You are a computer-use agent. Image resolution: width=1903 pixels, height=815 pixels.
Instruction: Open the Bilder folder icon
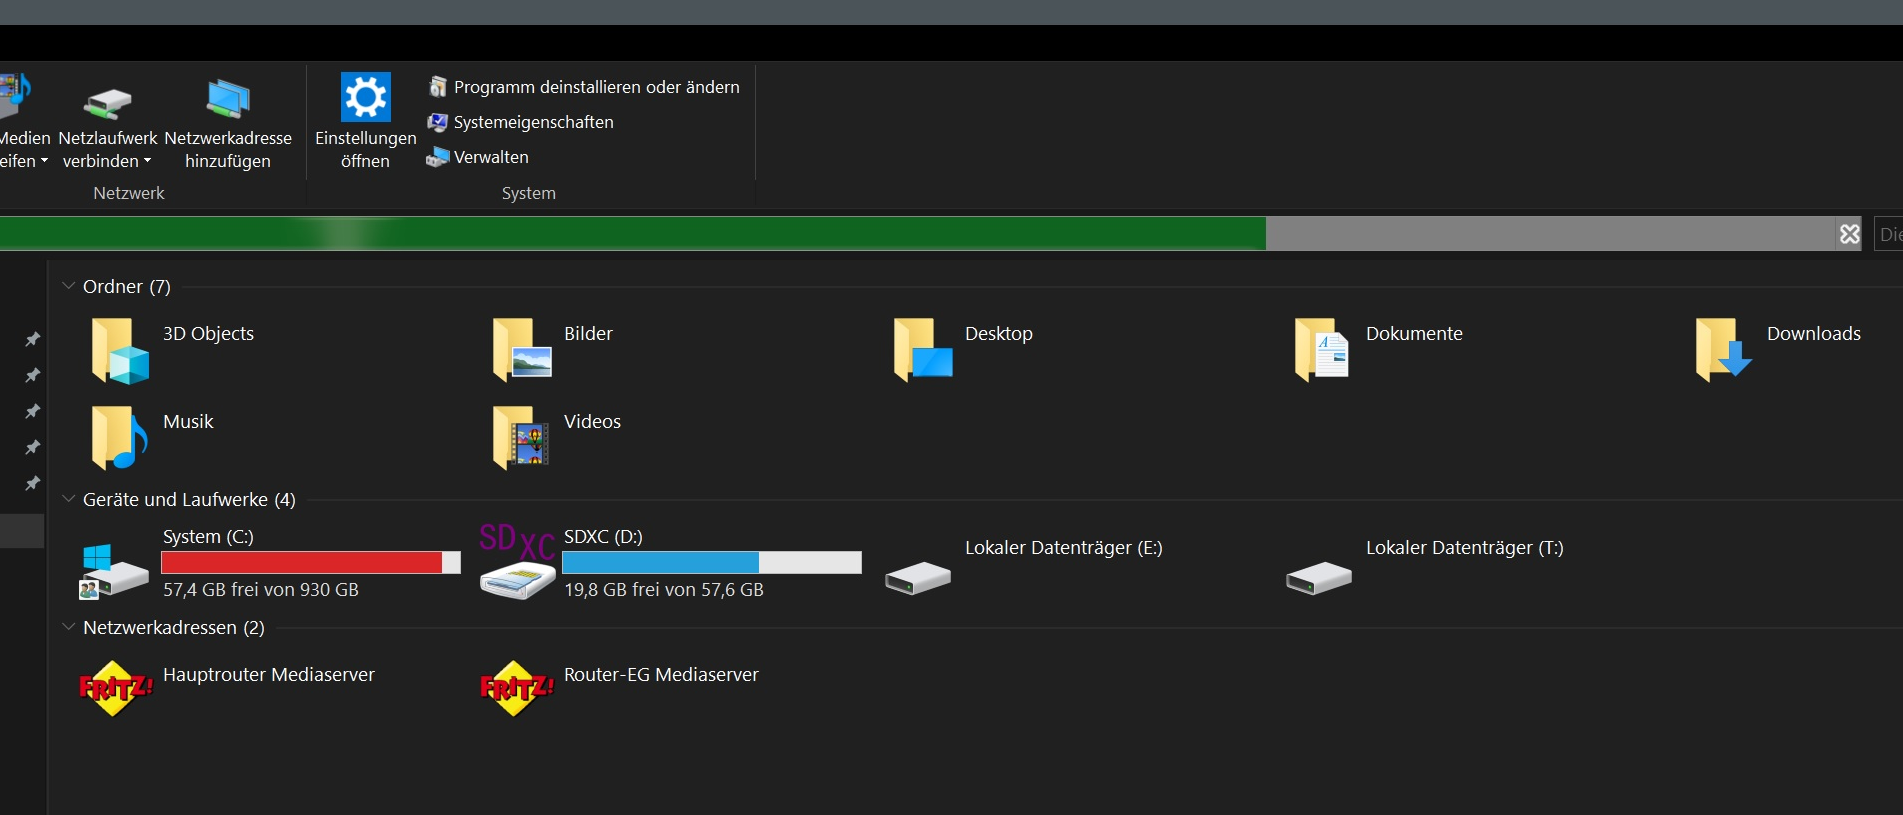click(522, 350)
